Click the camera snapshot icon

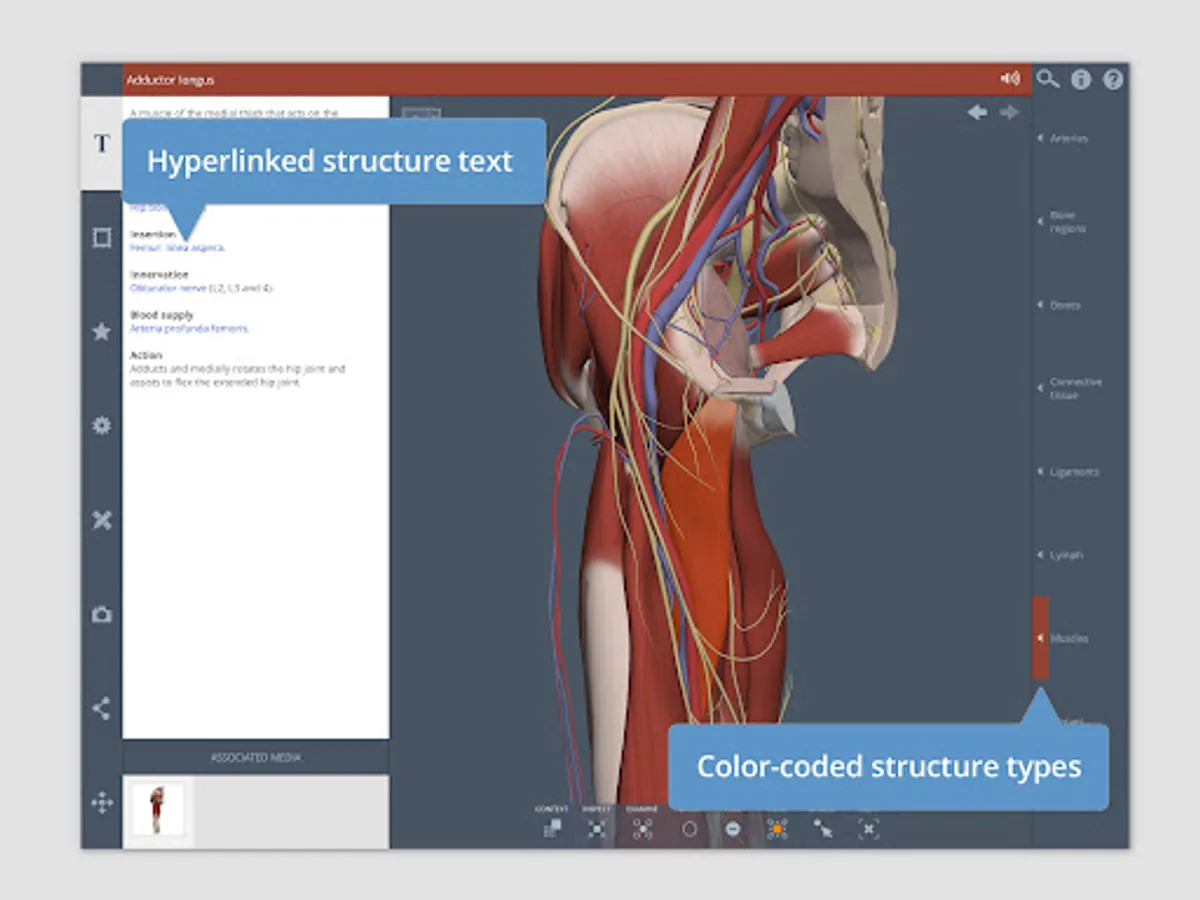point(101,615)
